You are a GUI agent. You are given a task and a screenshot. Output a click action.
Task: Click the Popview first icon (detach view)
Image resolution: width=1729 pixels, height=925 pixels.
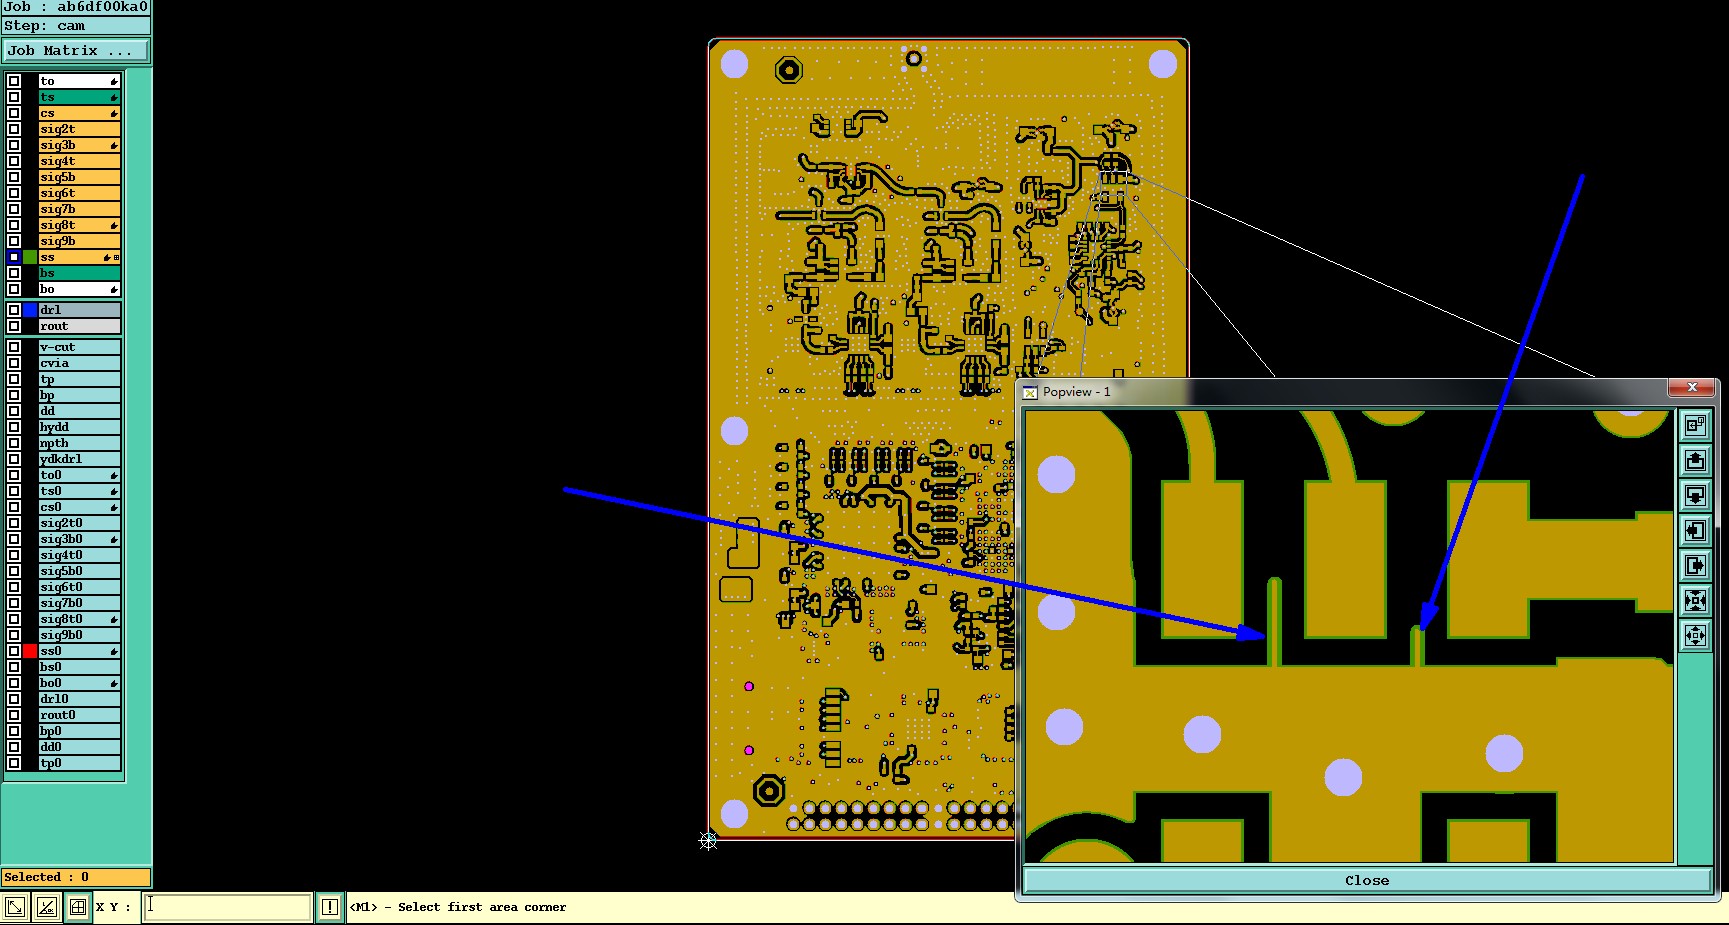coord(1695,425)
